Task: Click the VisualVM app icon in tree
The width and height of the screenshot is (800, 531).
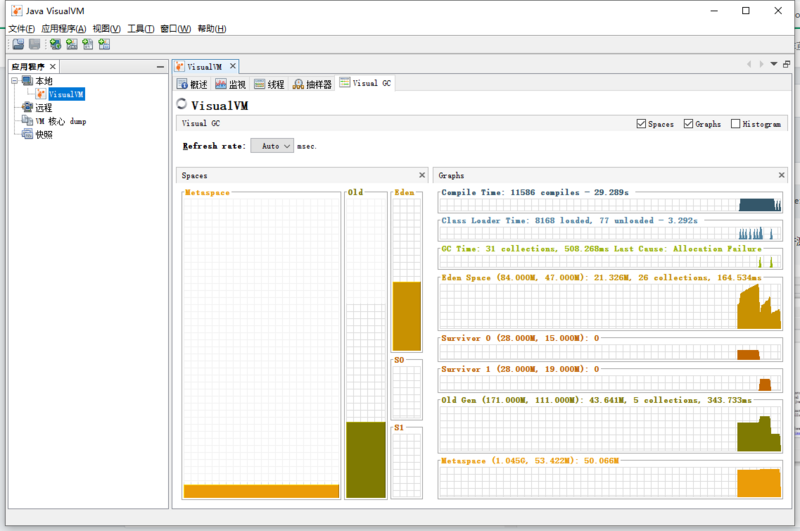Action: pyautogui.click(x=41, y=94)
